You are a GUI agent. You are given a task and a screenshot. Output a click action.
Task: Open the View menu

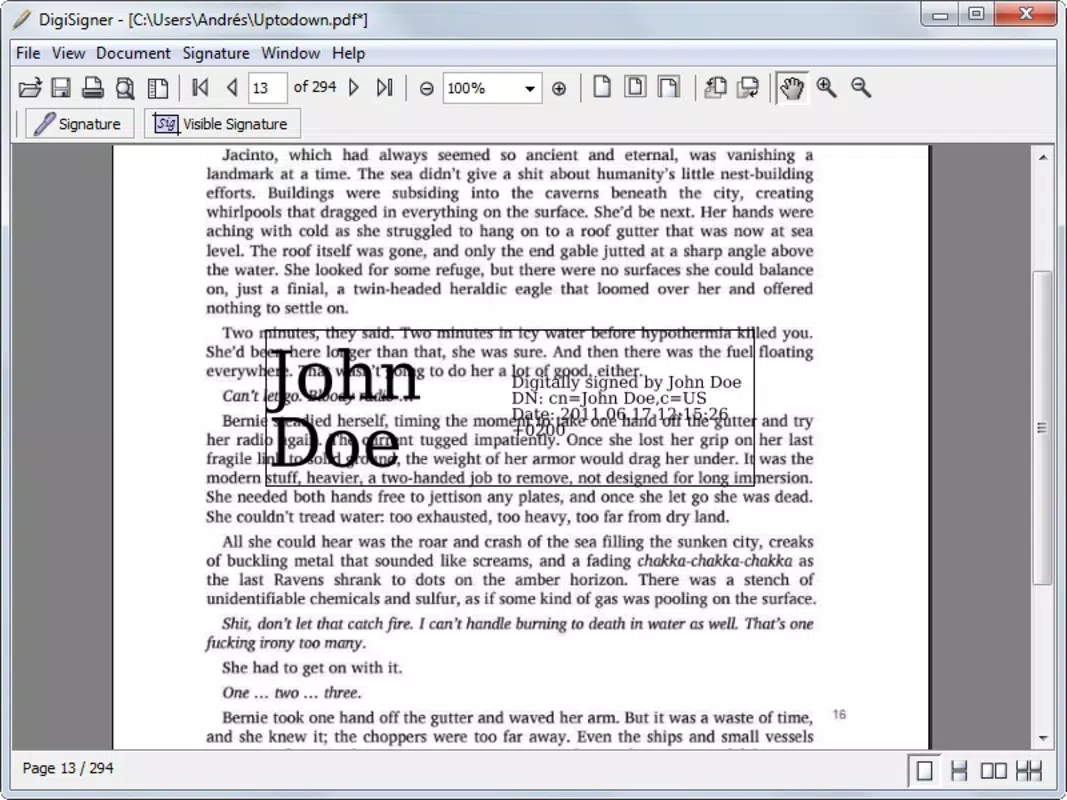[69, 53]
